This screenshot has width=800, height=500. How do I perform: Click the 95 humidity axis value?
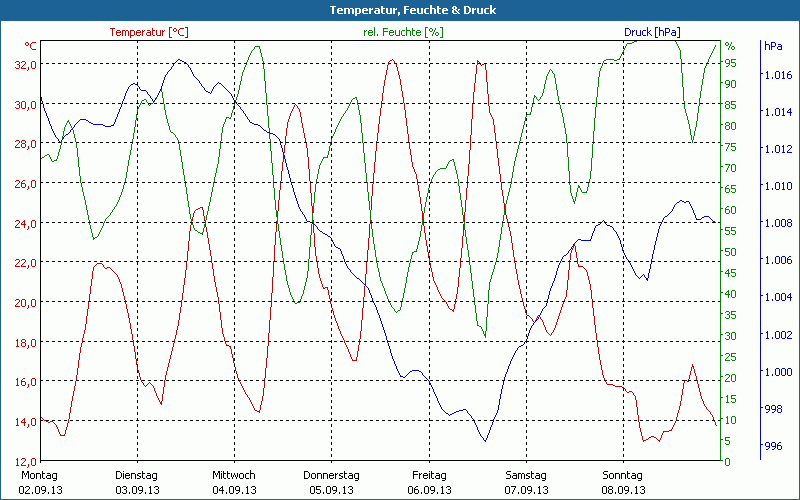(x=730, y=63)
